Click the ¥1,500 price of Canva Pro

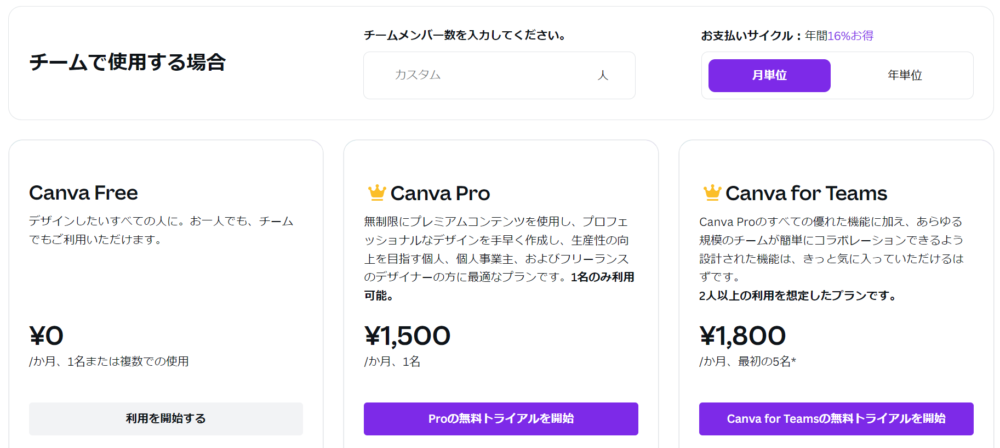click(407, 336)
